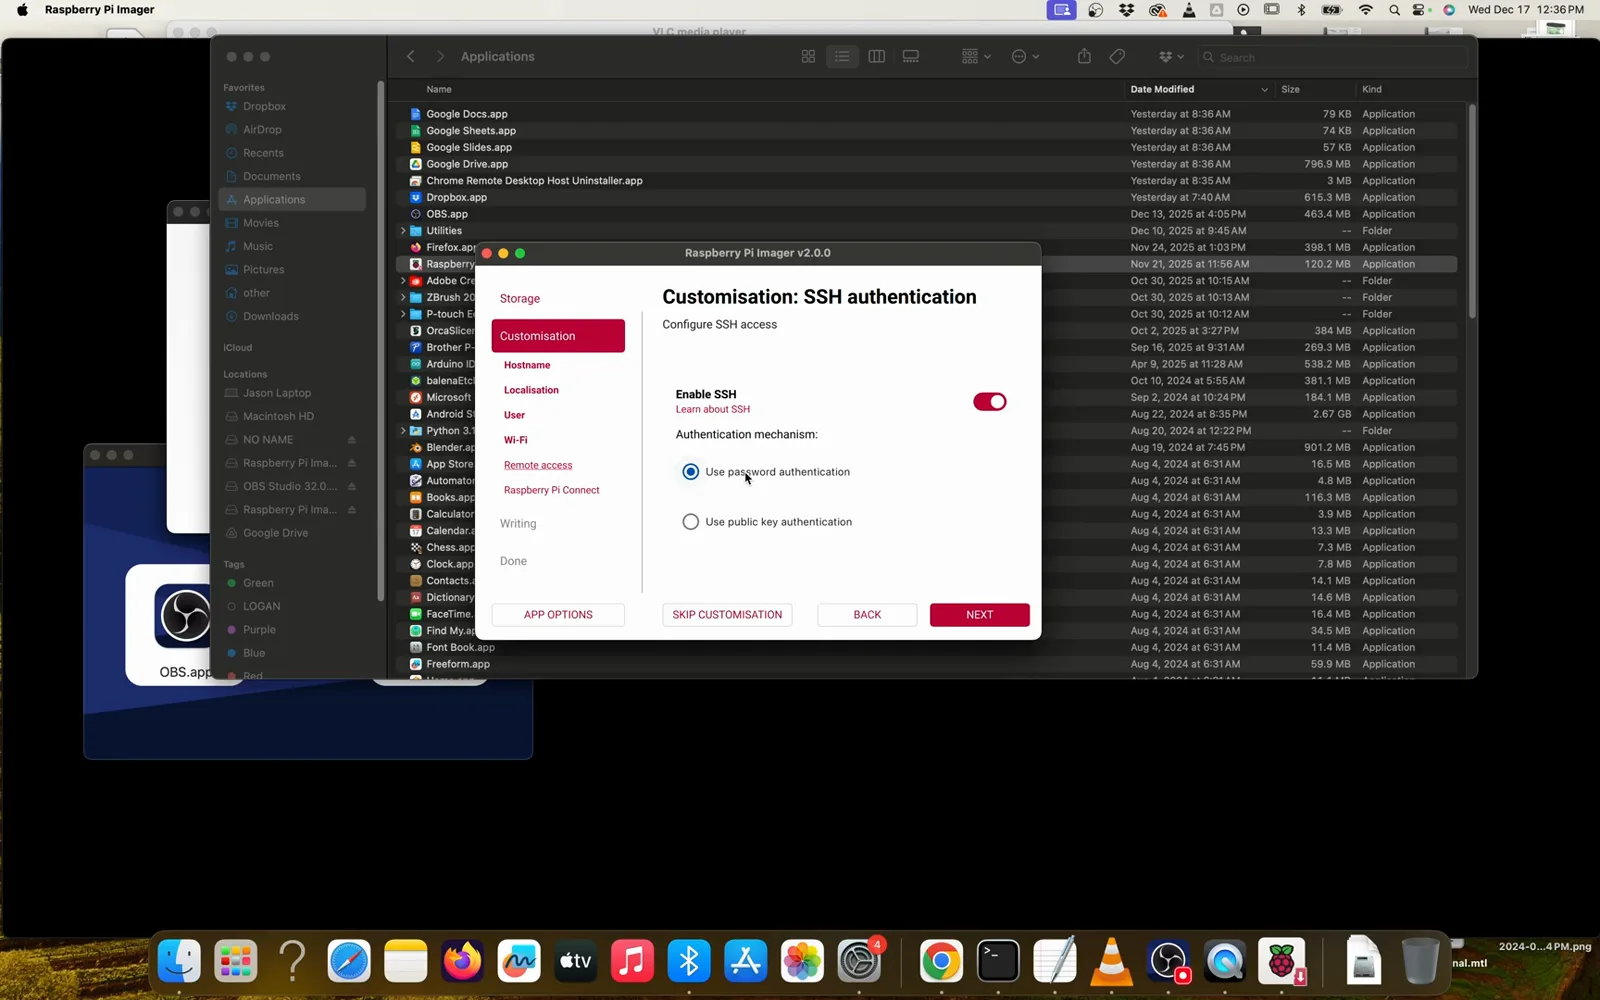Open the Learn about SSH link
Viewport: 1600px width, 1000px height.
(712, 409)
